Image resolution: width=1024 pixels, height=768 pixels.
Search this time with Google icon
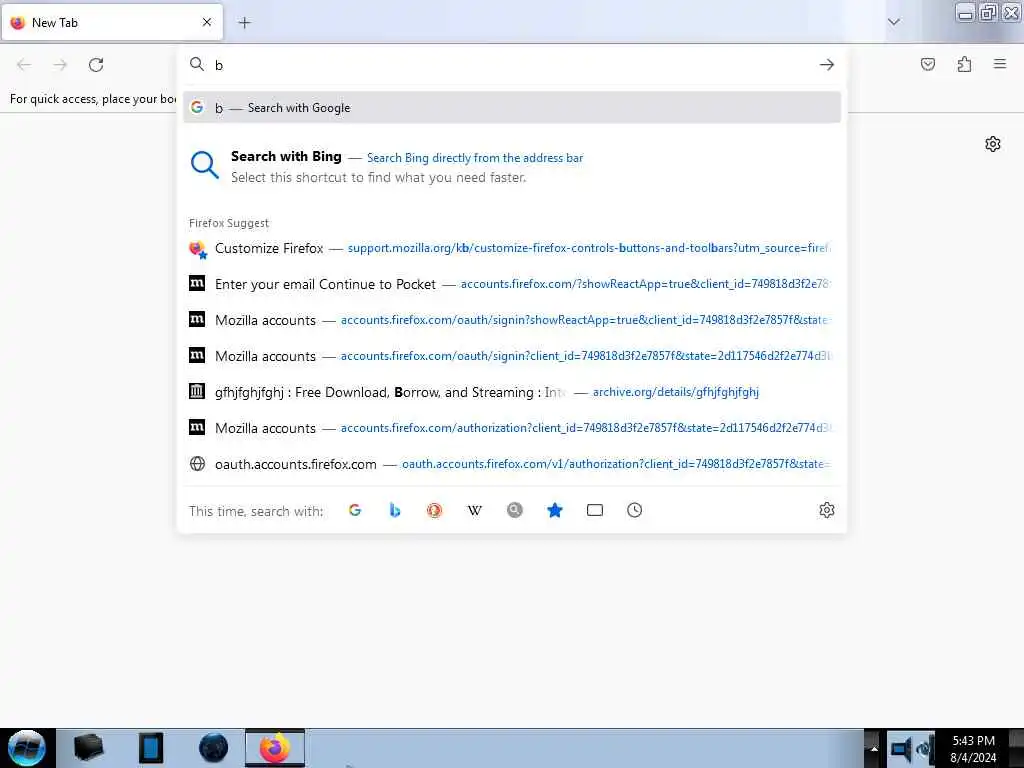(355, 510)
